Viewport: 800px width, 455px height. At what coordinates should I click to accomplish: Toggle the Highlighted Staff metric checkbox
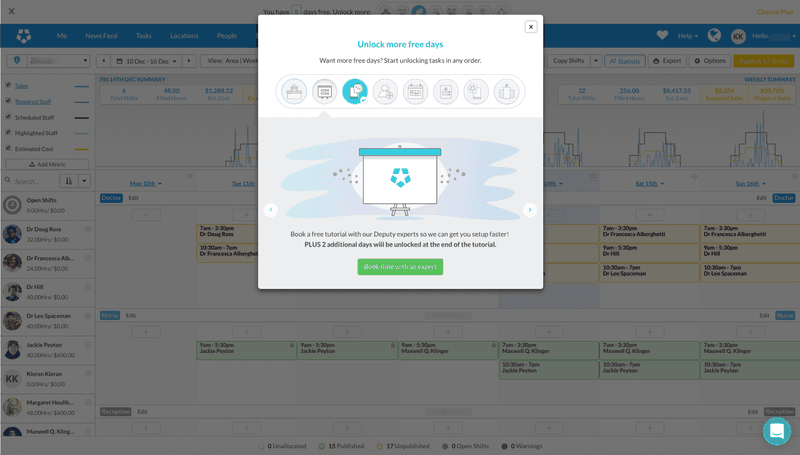8,133
